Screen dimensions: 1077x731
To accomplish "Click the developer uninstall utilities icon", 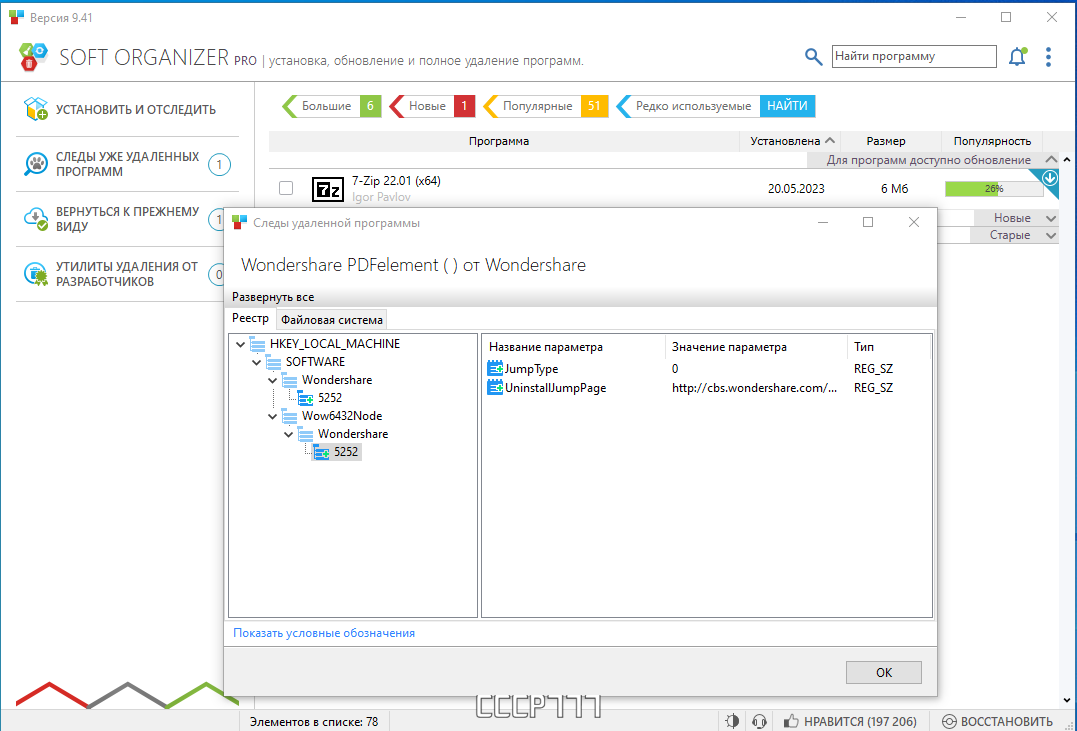I will 36,274.
